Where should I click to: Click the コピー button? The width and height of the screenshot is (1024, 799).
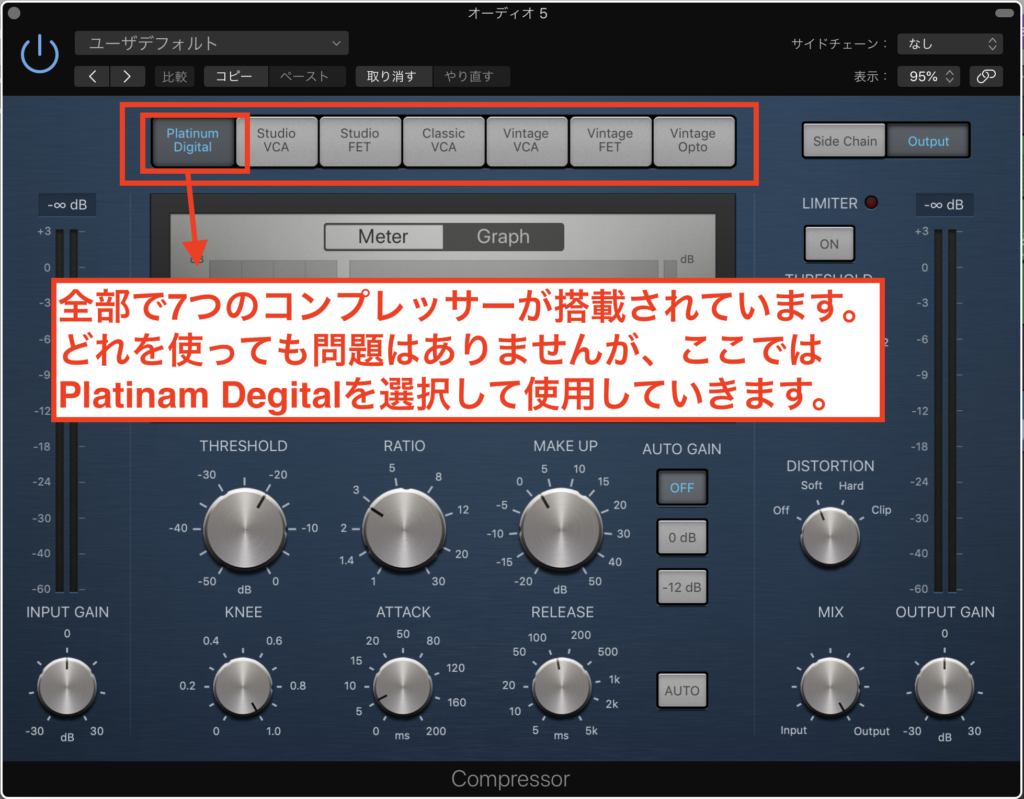(x=234, y=76)
